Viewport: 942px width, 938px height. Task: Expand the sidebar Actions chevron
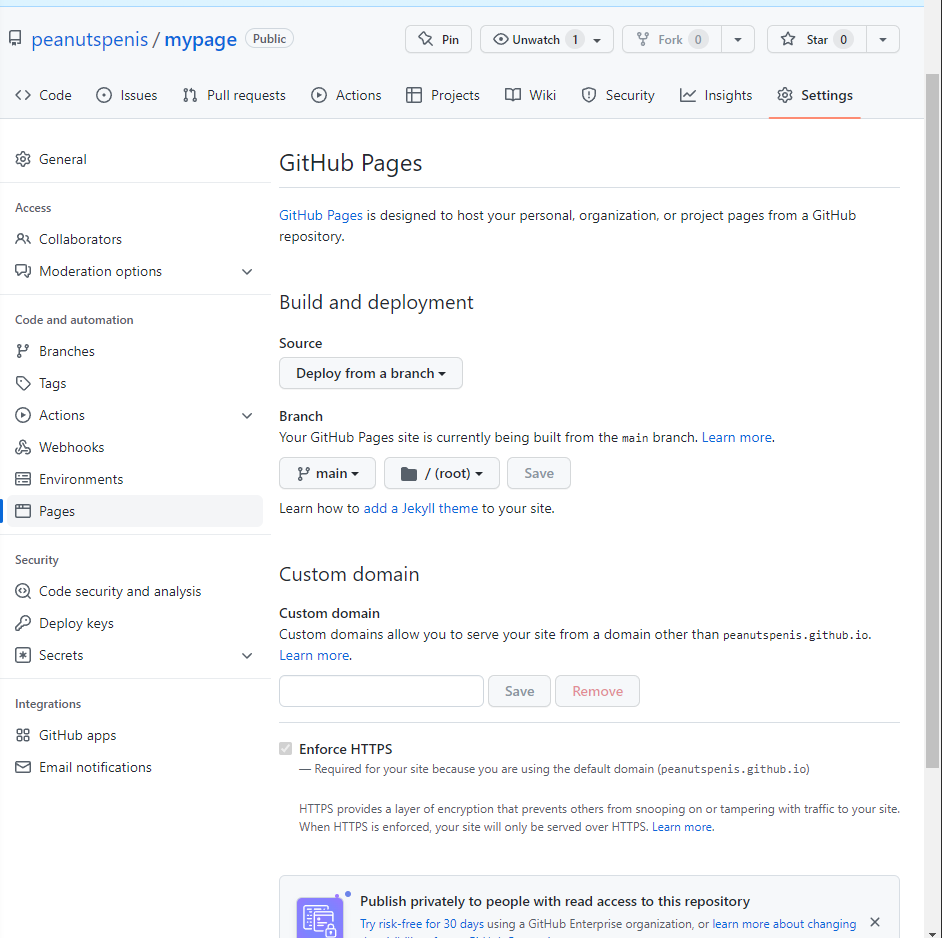[247, 416]
